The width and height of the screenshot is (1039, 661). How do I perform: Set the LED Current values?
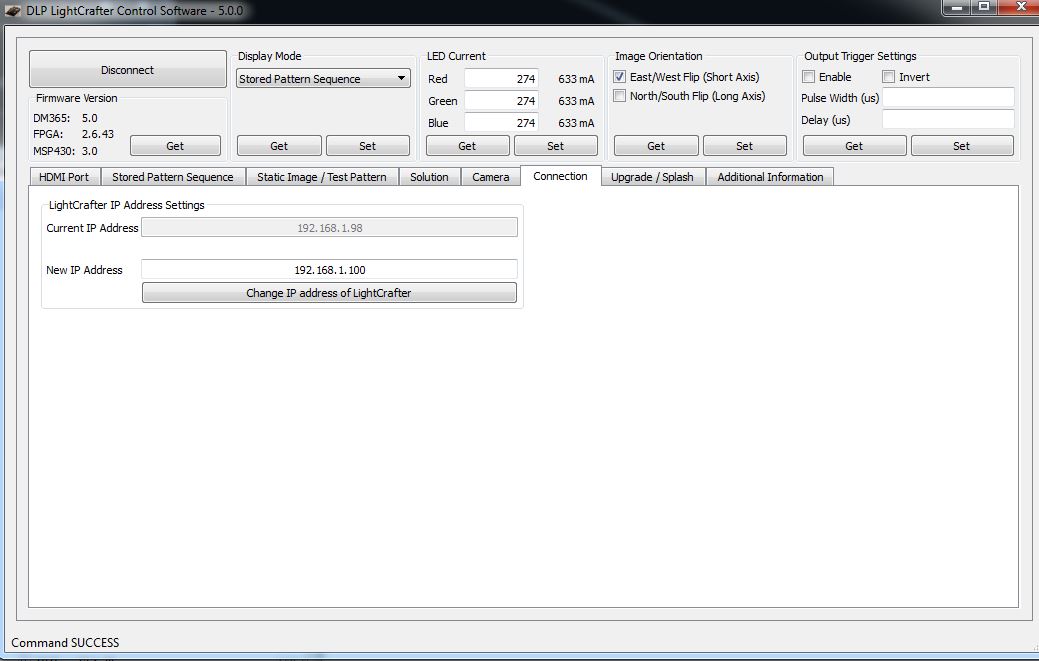[556, 146]
